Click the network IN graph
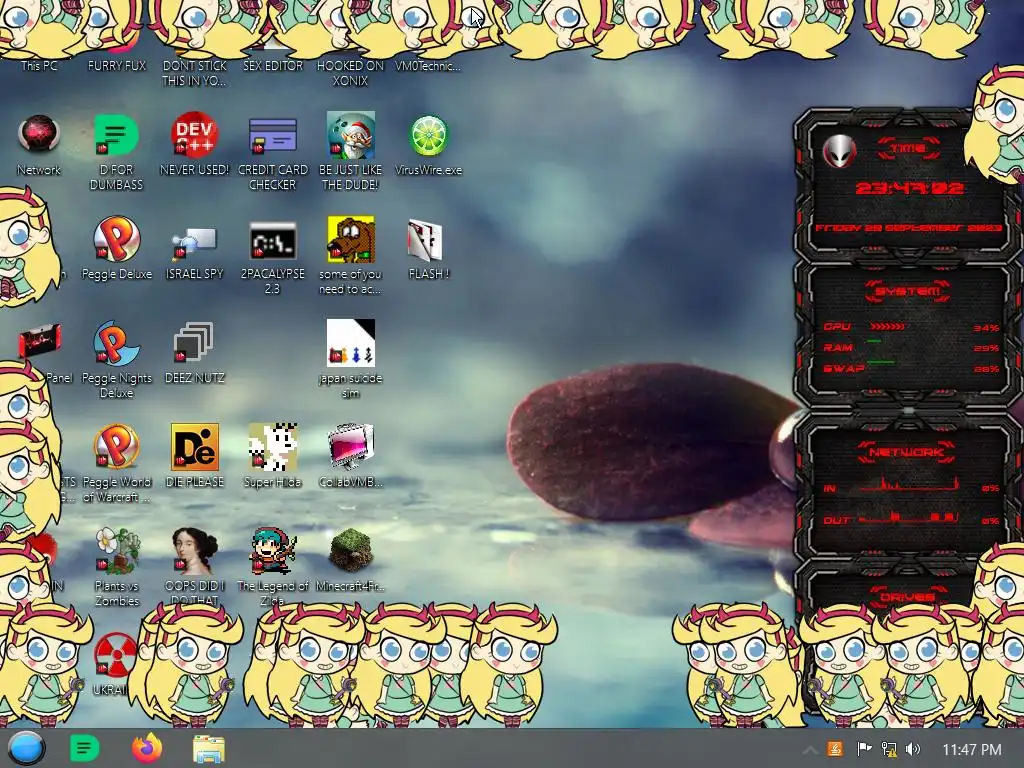The image size is (1024, 768). 908,485
